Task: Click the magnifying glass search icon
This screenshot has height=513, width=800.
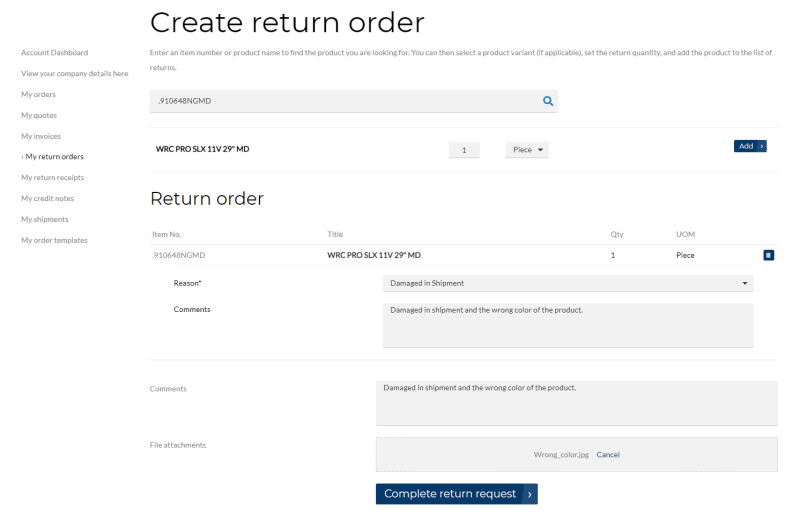Action: tap(548, 101)
